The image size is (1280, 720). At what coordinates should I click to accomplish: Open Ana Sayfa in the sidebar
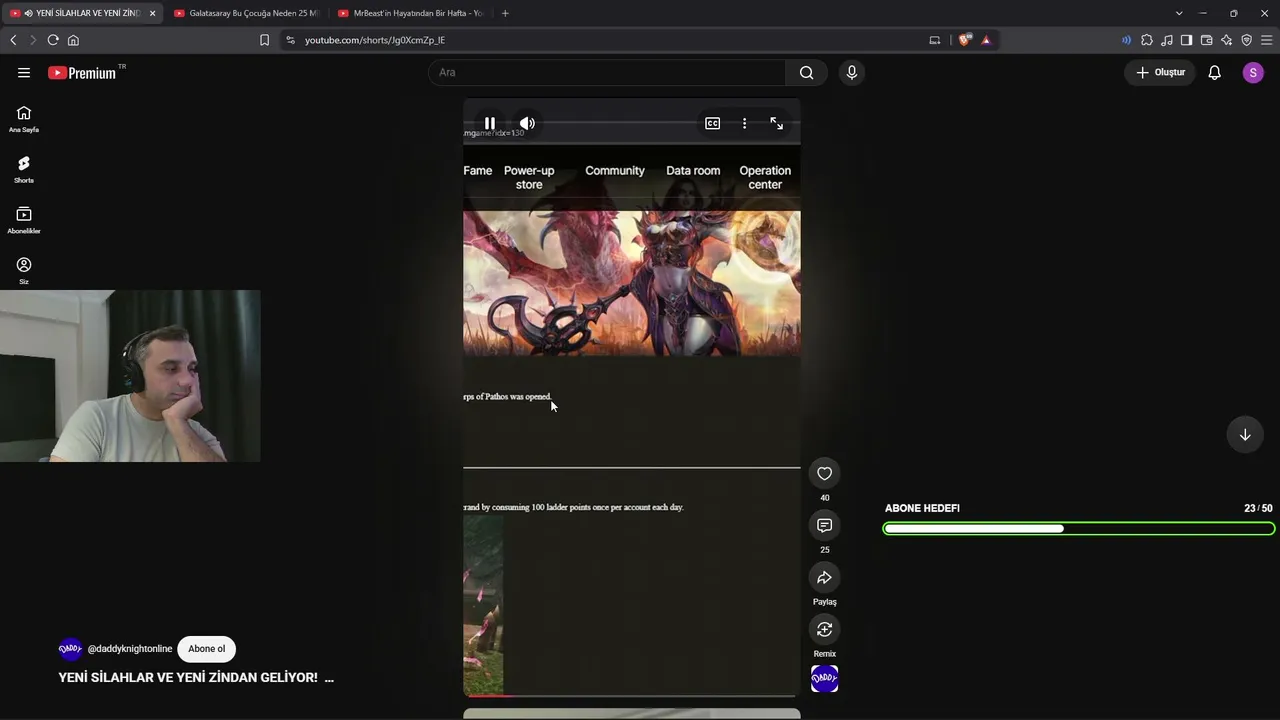24,119
